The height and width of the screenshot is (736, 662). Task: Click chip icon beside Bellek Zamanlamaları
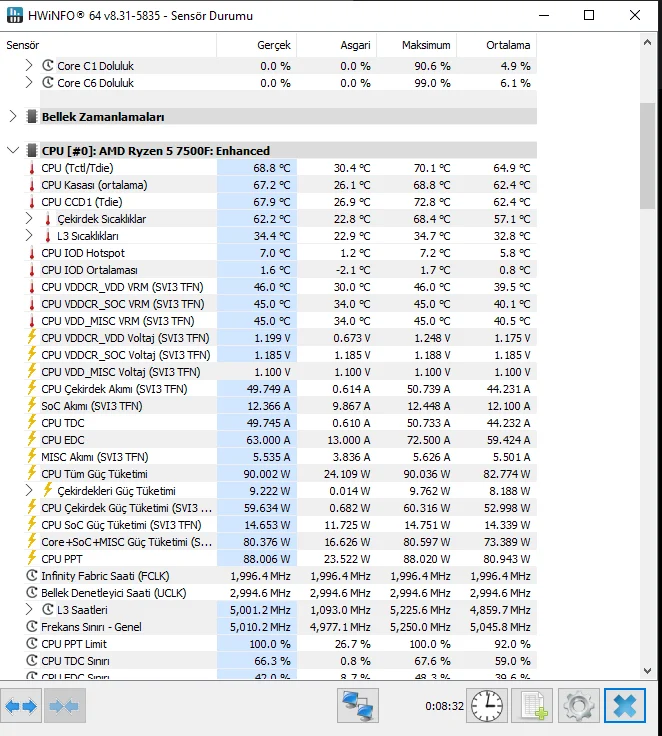click(31, 116)
